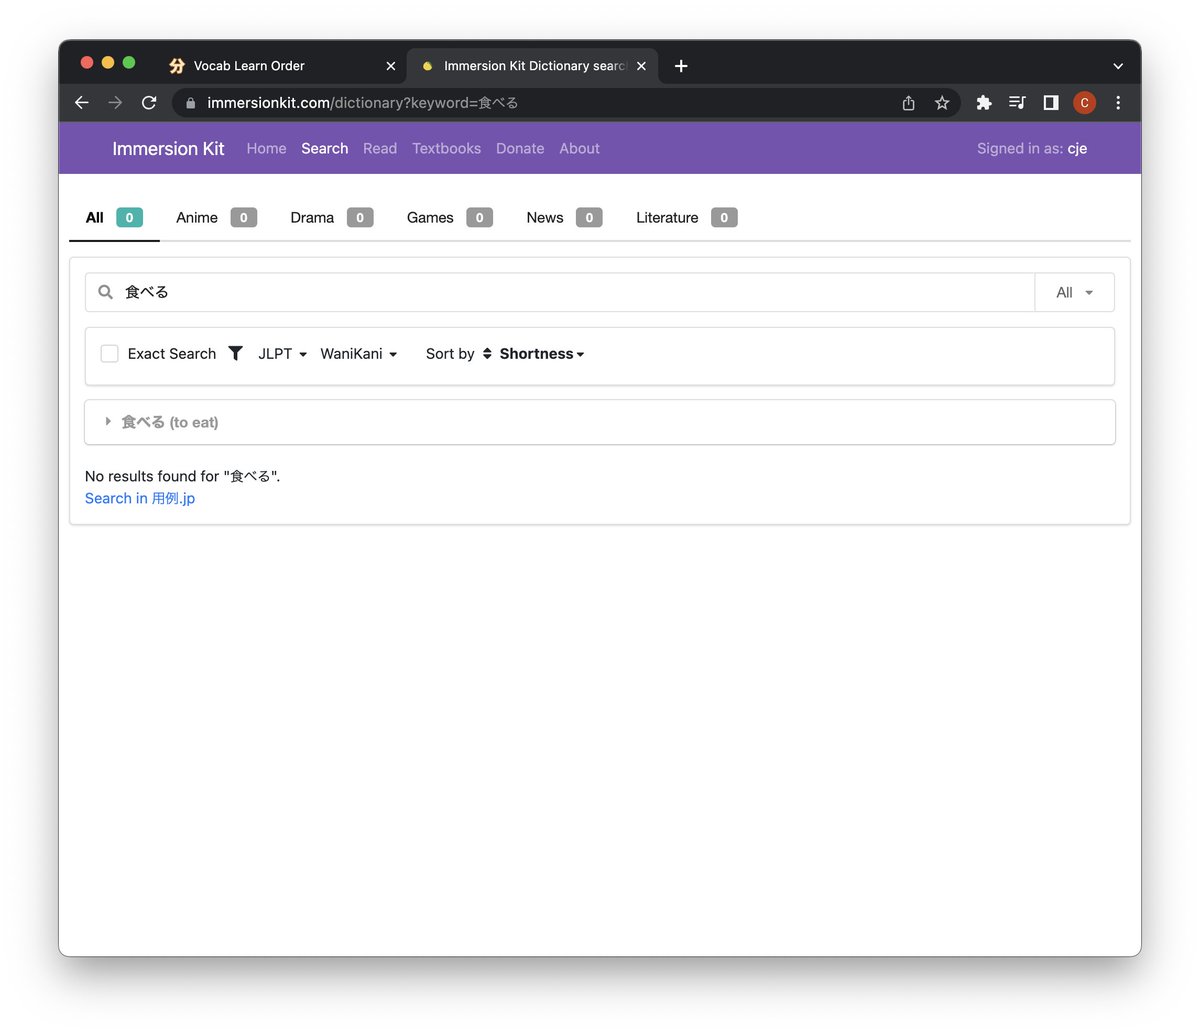Click the No results found message
Screen dimensions: 1200x1034
tap(183, 476)
